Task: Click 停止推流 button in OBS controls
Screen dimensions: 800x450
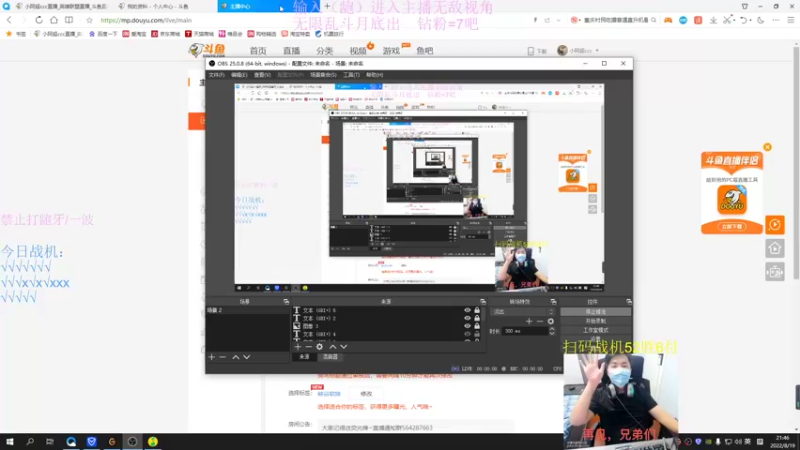Action: 595,312
